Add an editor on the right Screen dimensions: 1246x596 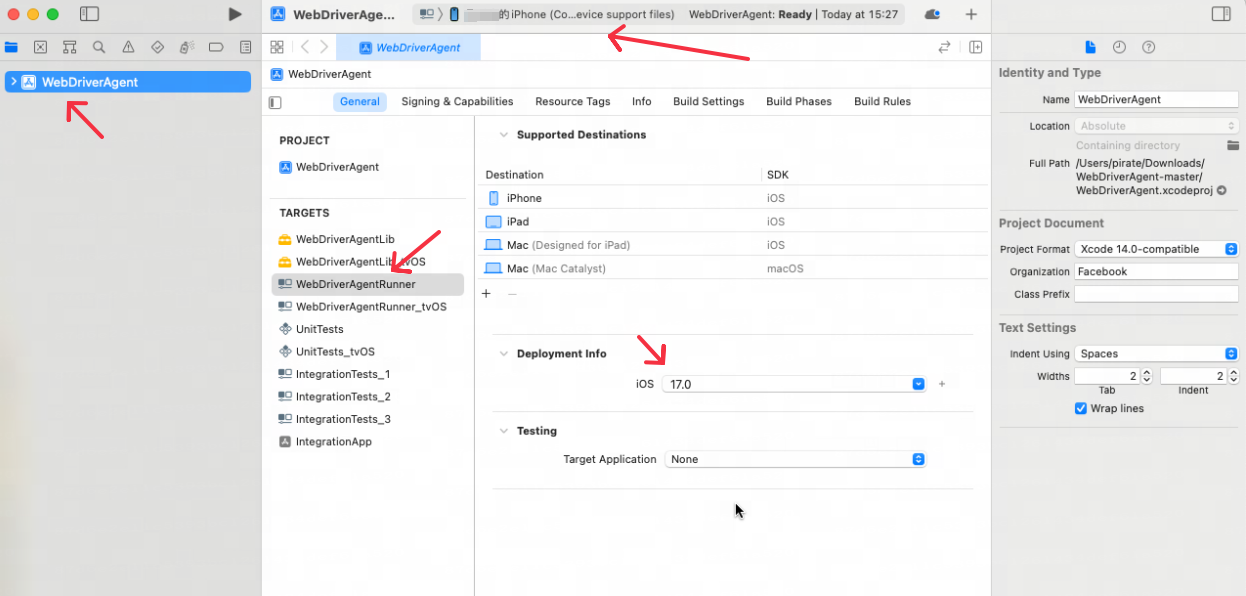(x=975, y=47)
